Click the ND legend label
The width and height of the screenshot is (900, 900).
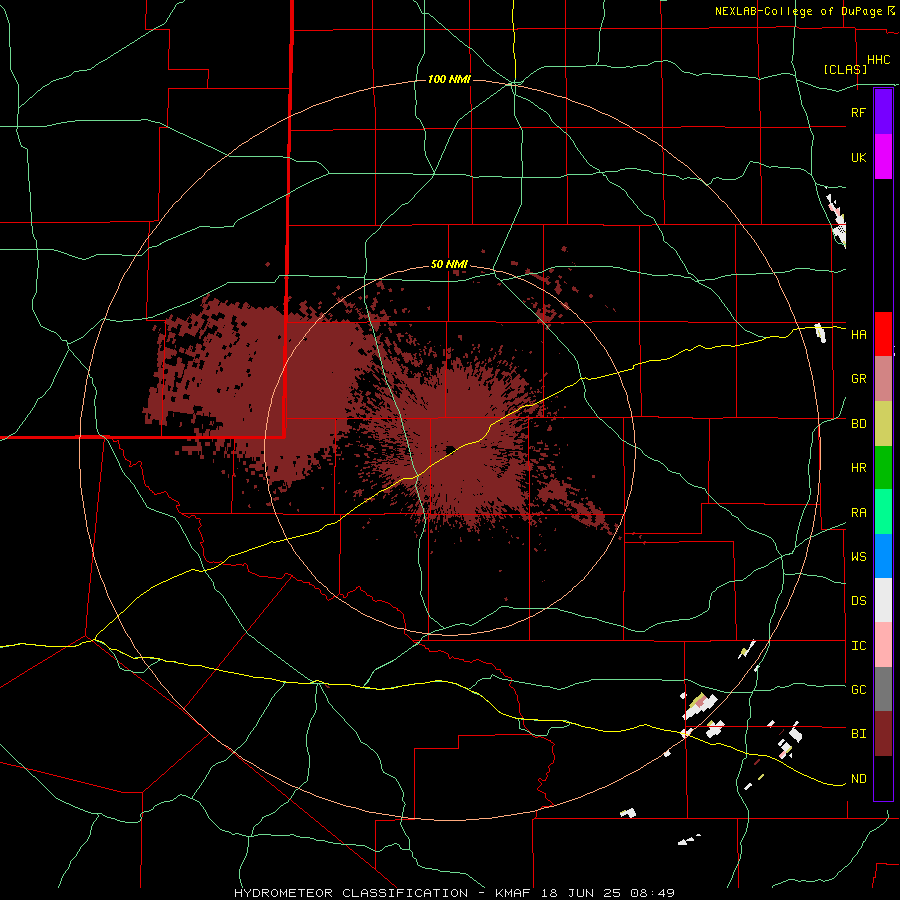click(x=858, y=779)
